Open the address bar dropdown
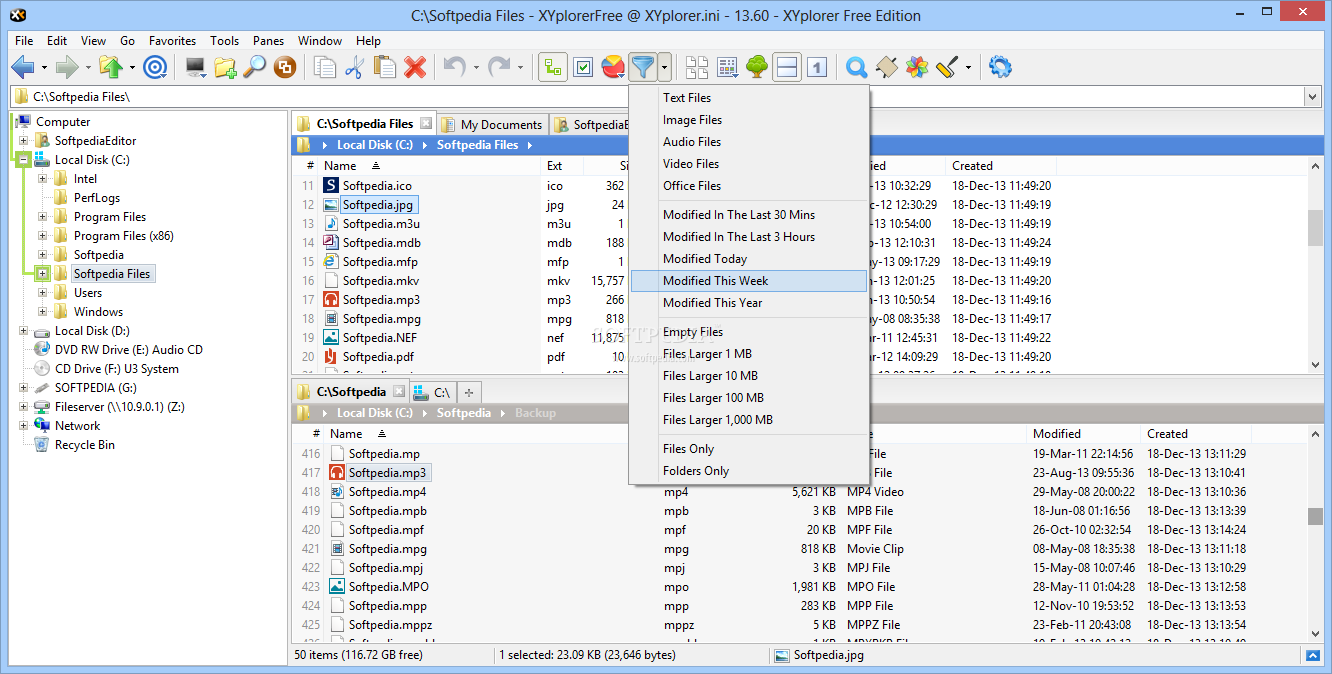Viewport: 1332px width, 674px height. (1312, 96)
